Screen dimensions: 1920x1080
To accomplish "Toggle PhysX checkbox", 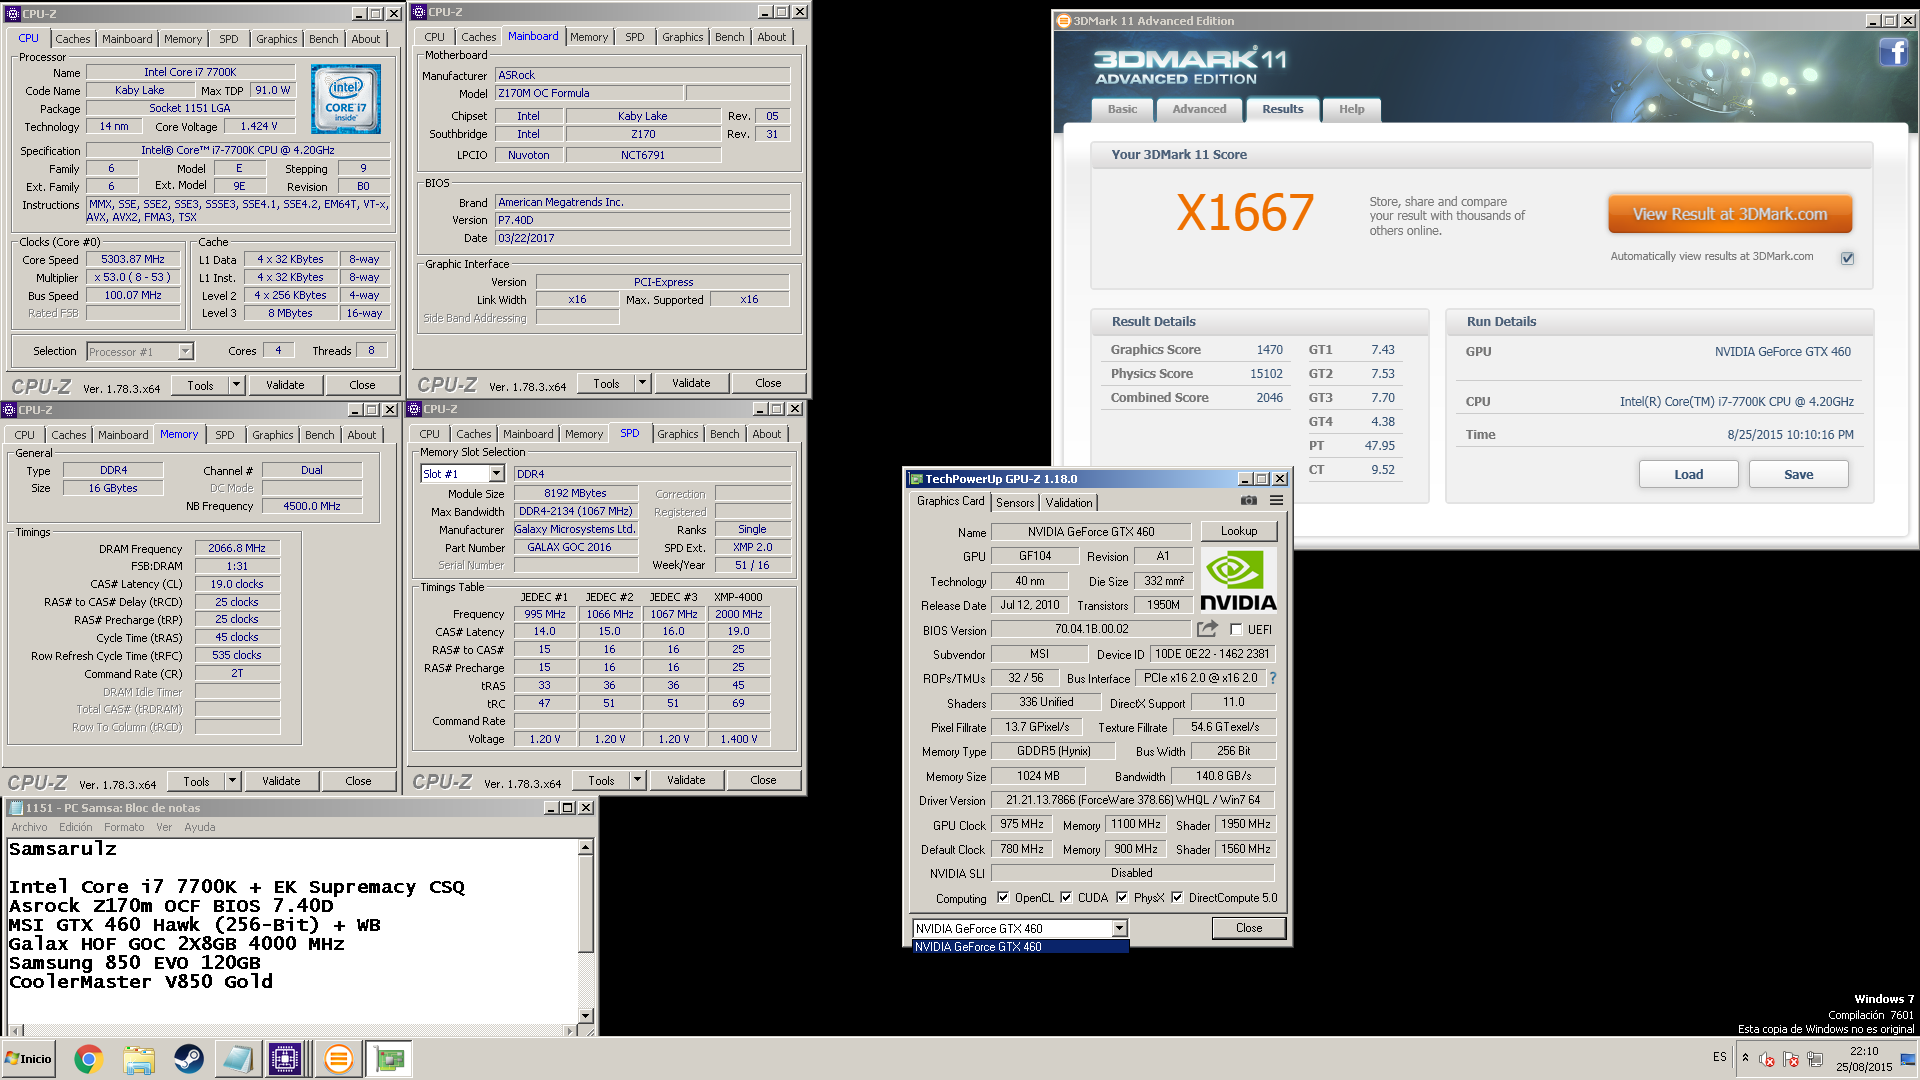I will tap(1122, 898).
